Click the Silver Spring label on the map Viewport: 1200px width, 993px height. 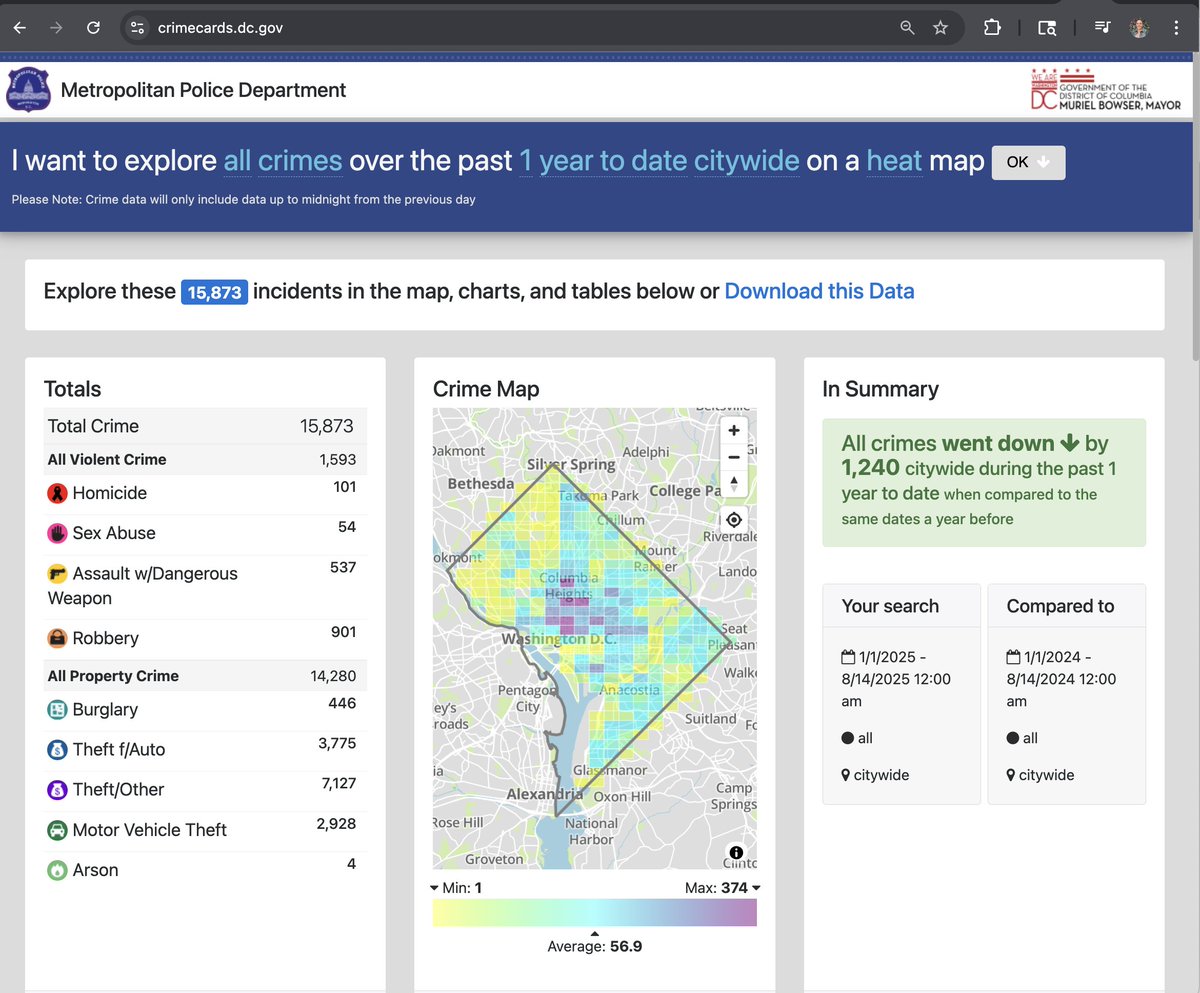[x=571, y=465]
